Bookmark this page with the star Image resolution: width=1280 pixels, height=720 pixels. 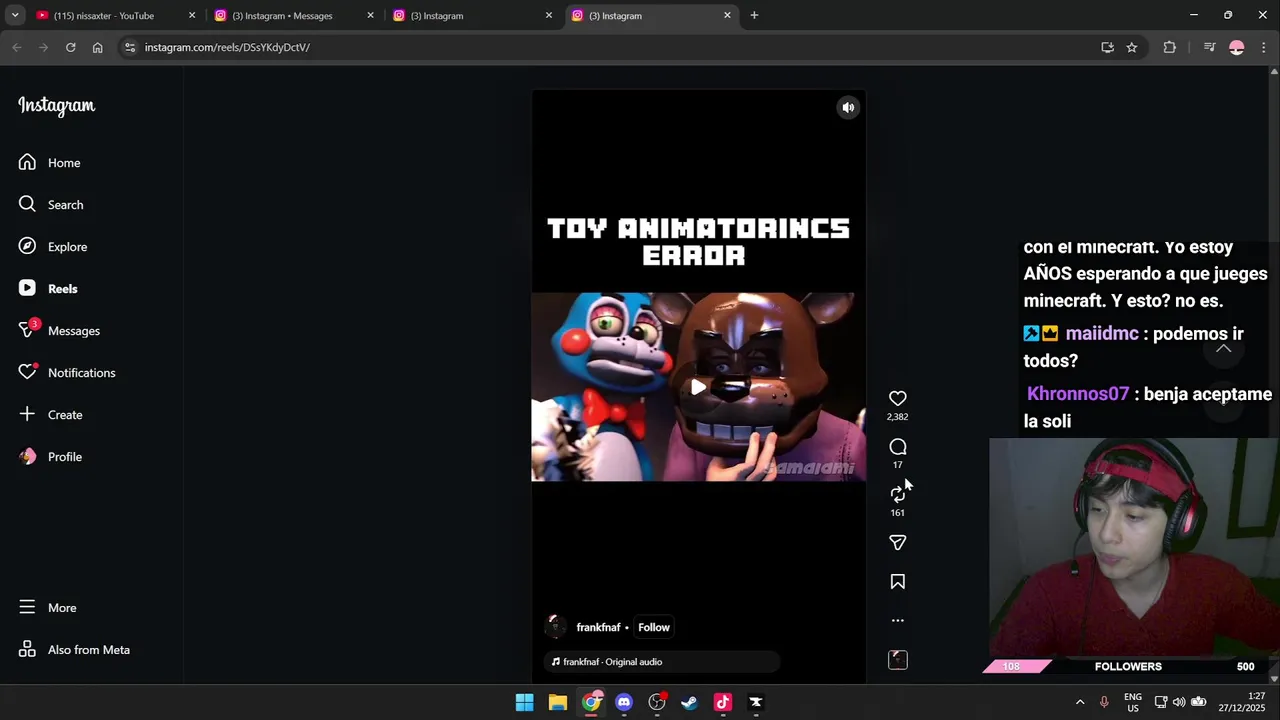[x=1132, y=47]
